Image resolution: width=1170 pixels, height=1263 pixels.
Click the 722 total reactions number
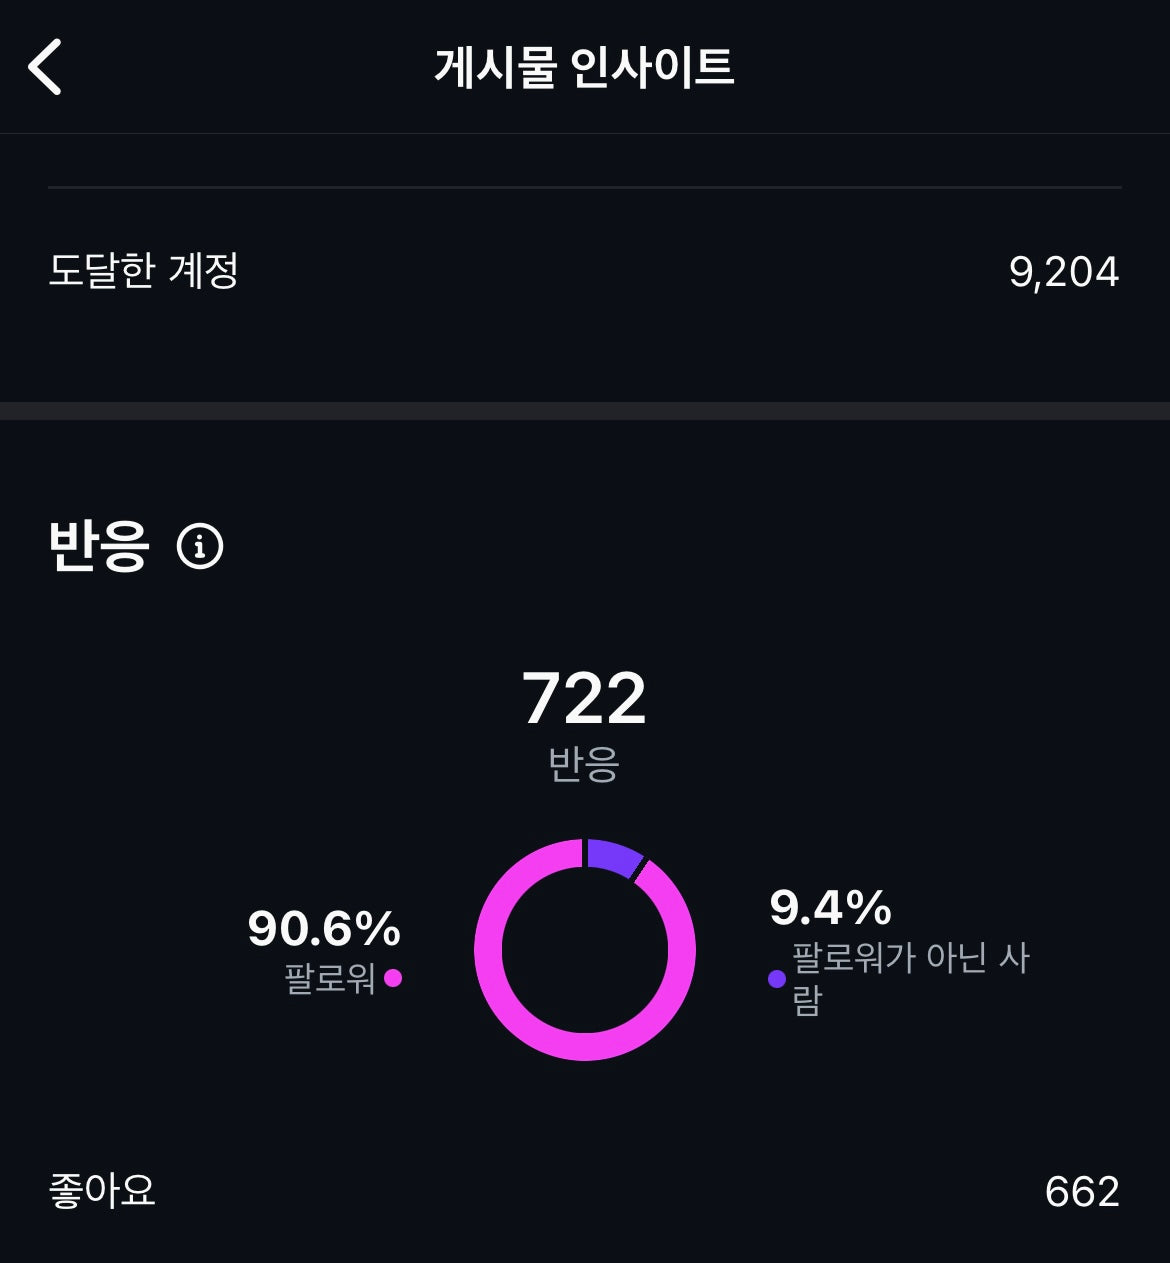tap(584, 698)
